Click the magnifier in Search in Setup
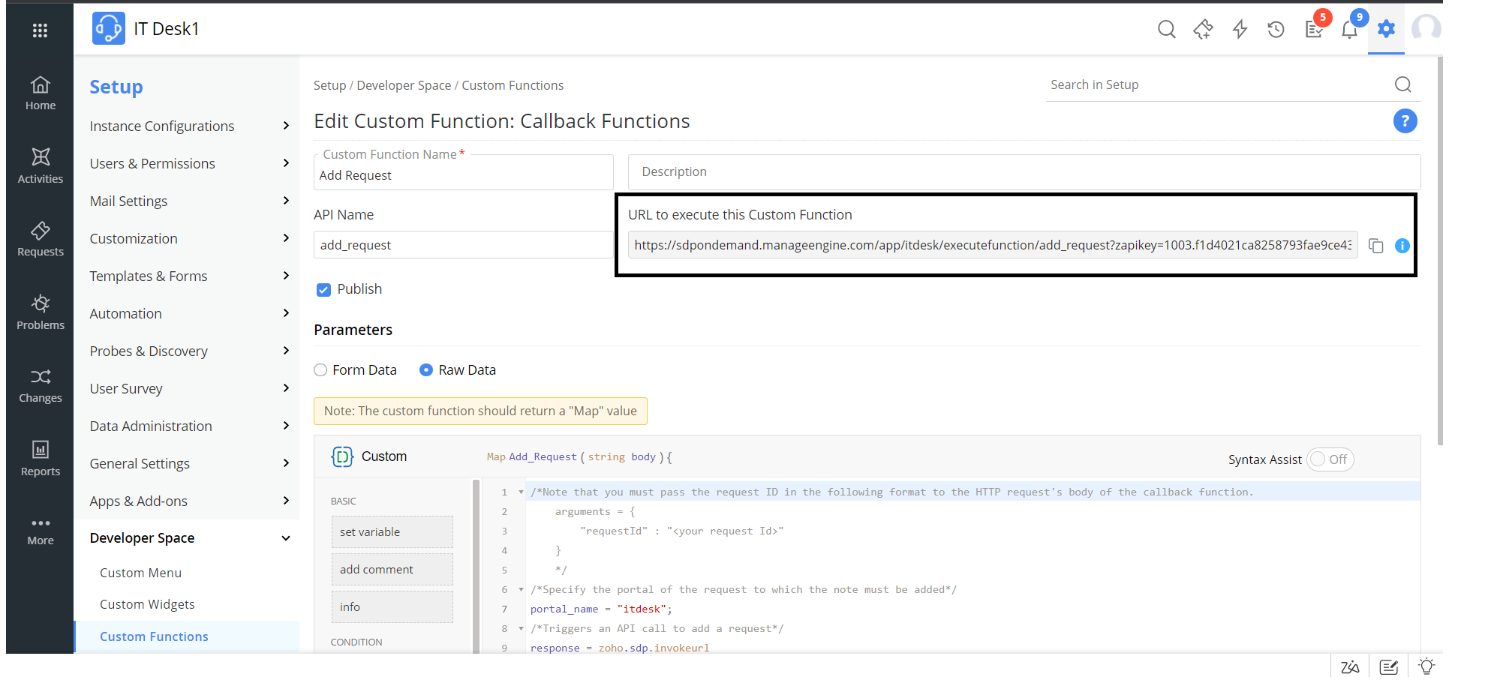Viewport: 1489px width, 699px height. [x=1403, y=85]
